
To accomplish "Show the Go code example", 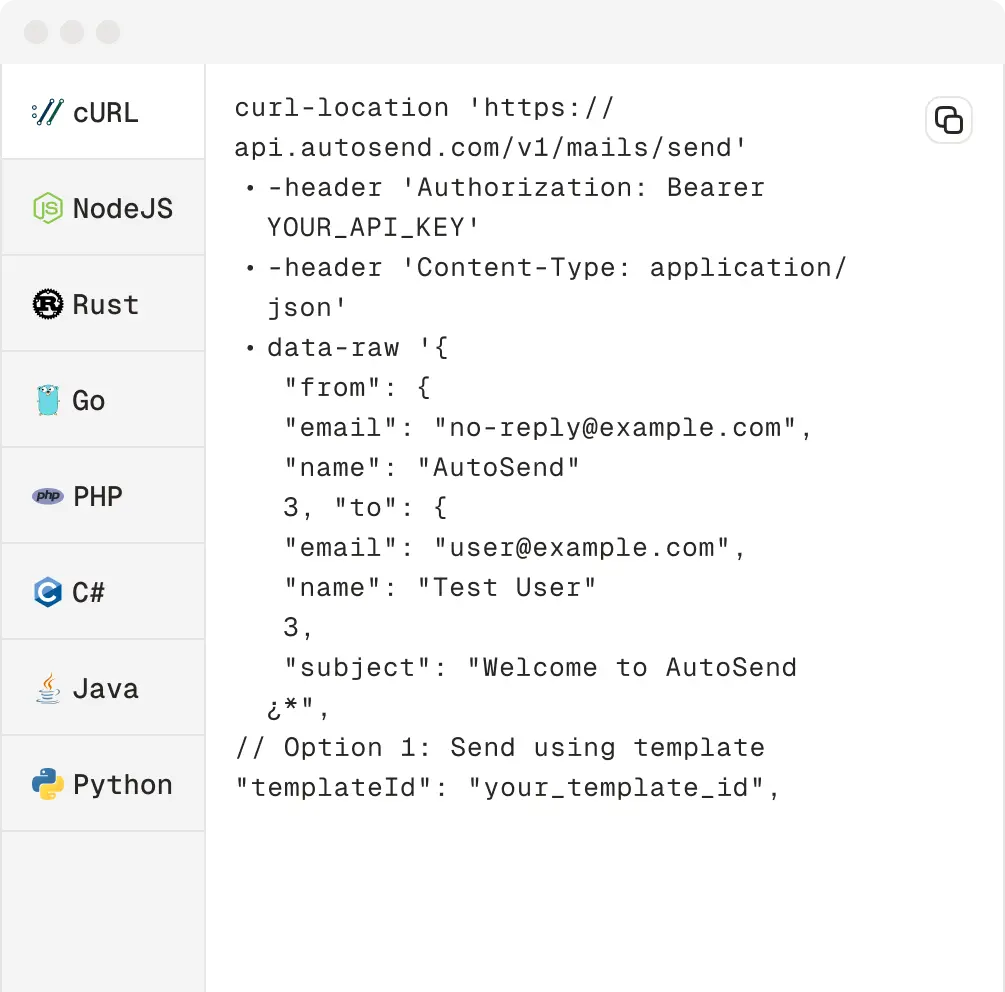I will [x=104, y=400].
